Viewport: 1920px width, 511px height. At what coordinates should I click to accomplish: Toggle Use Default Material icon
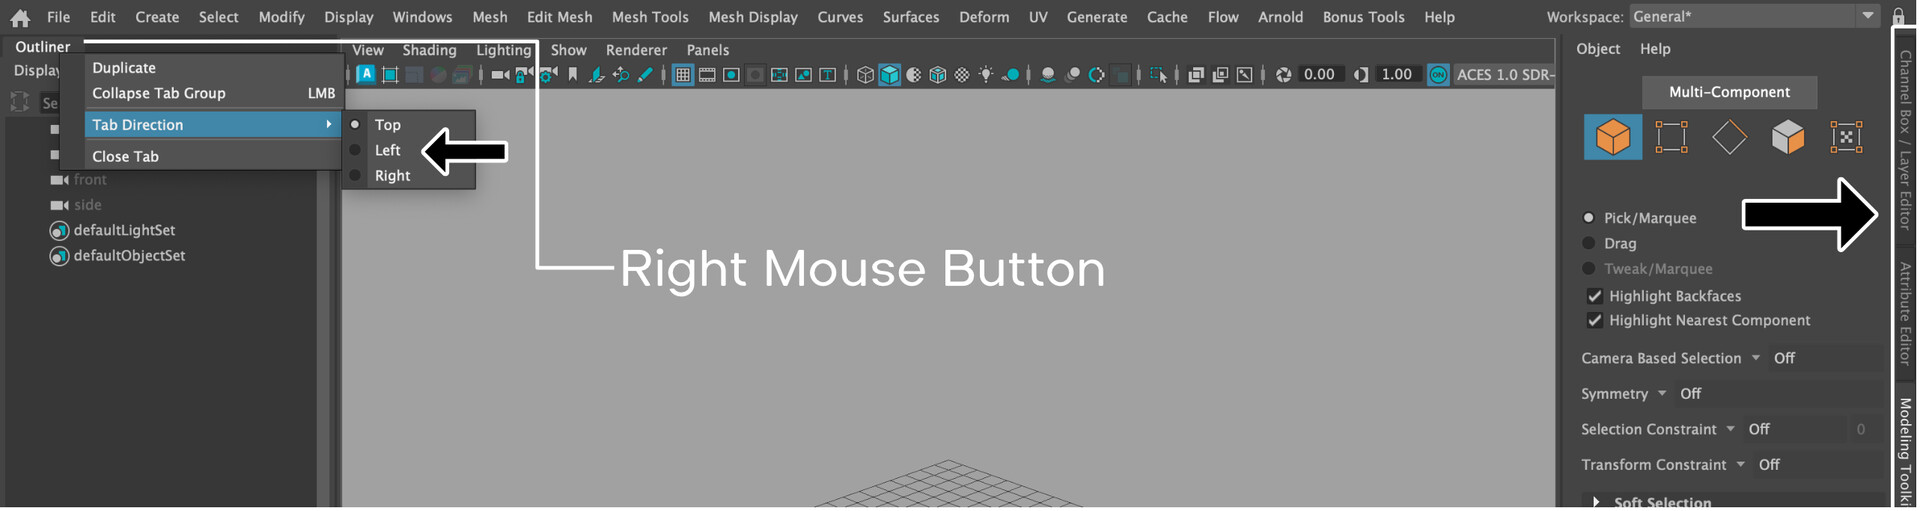point(913,75)
